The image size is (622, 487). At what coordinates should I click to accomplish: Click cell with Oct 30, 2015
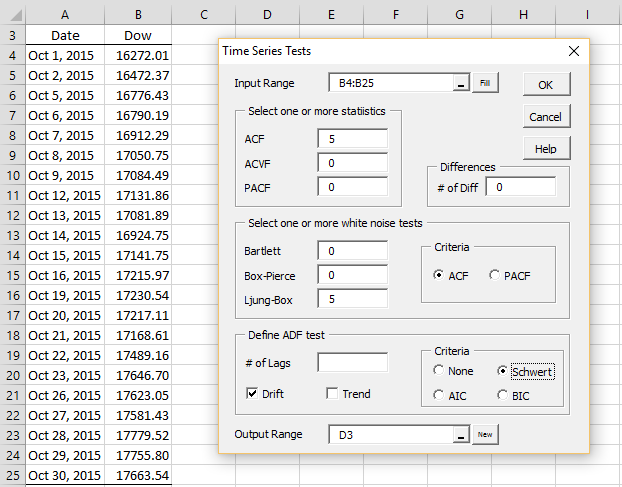65,475
